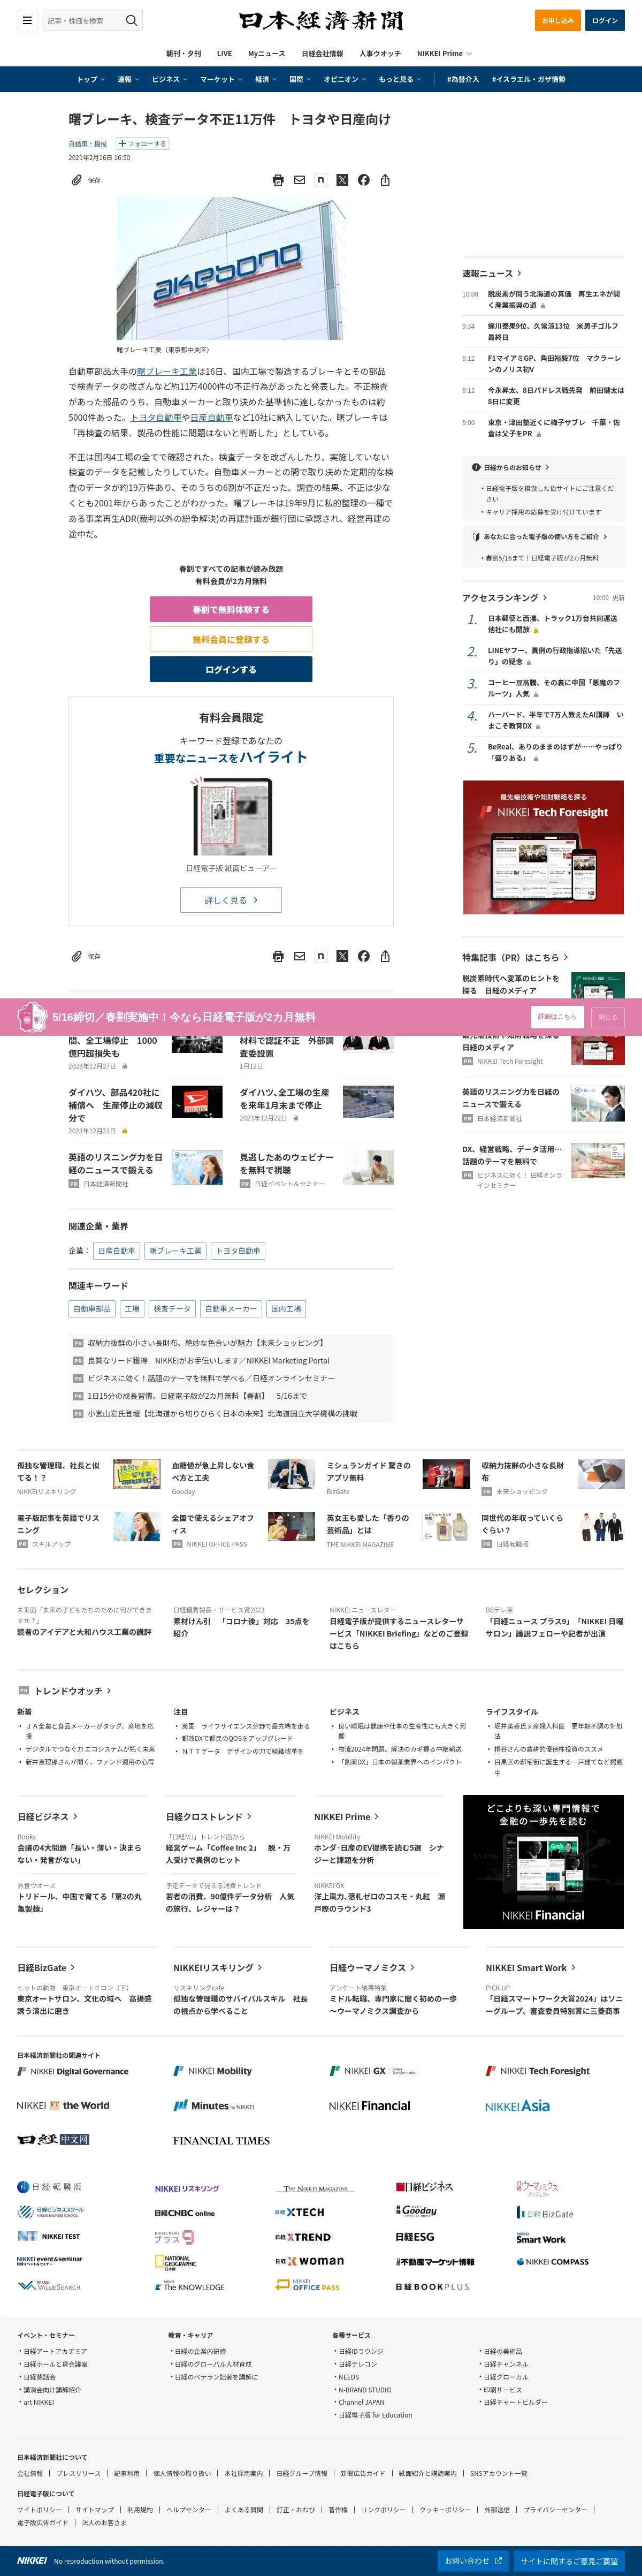642x2576 pixels.
Task: Open the 日経会社情報 menu item
Action: pos(322,53)
